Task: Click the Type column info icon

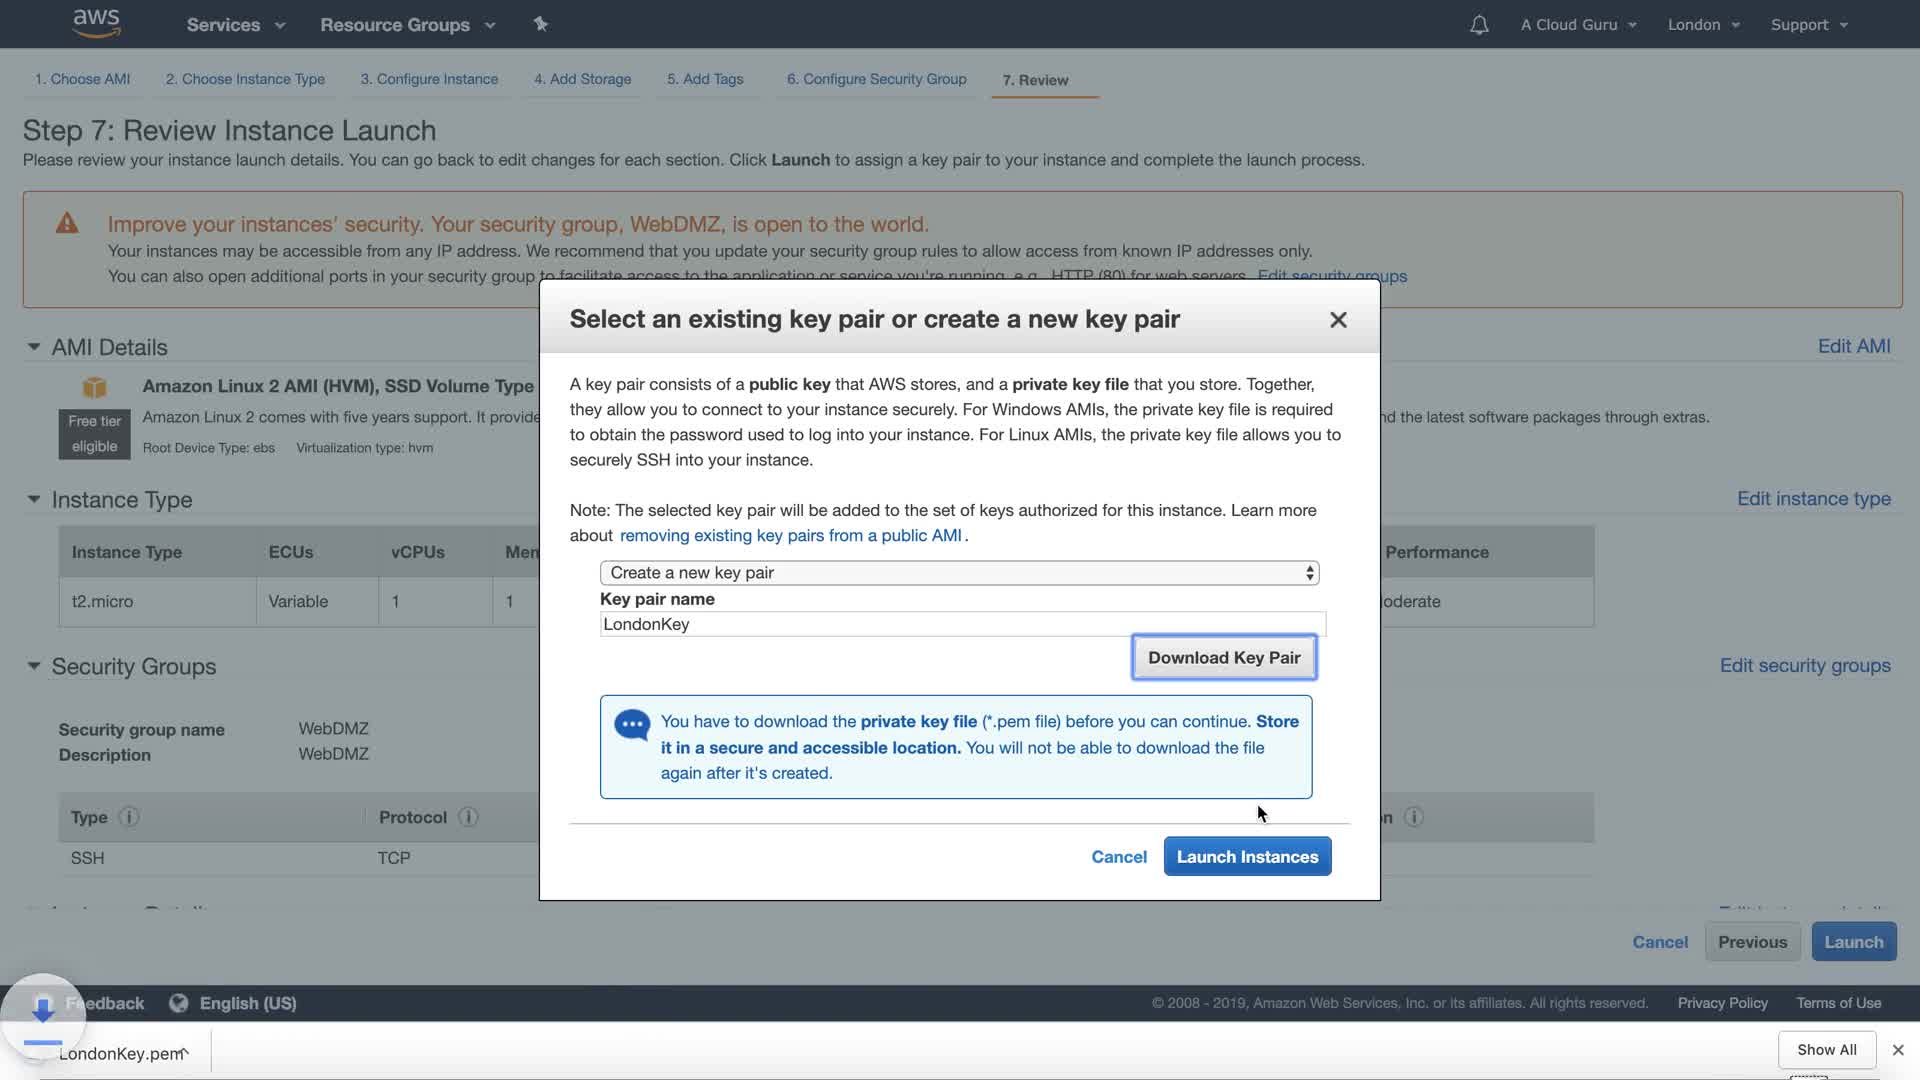Action: point(129,817)
